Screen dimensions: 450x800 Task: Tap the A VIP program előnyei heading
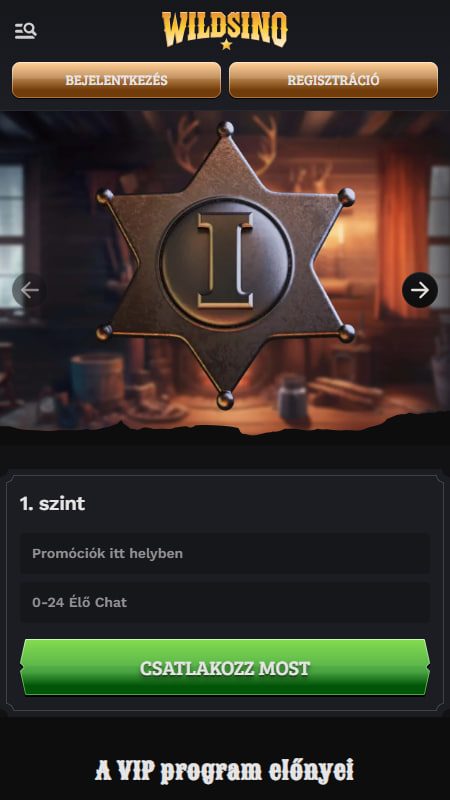pyautogui.click(x=224, y=770)
